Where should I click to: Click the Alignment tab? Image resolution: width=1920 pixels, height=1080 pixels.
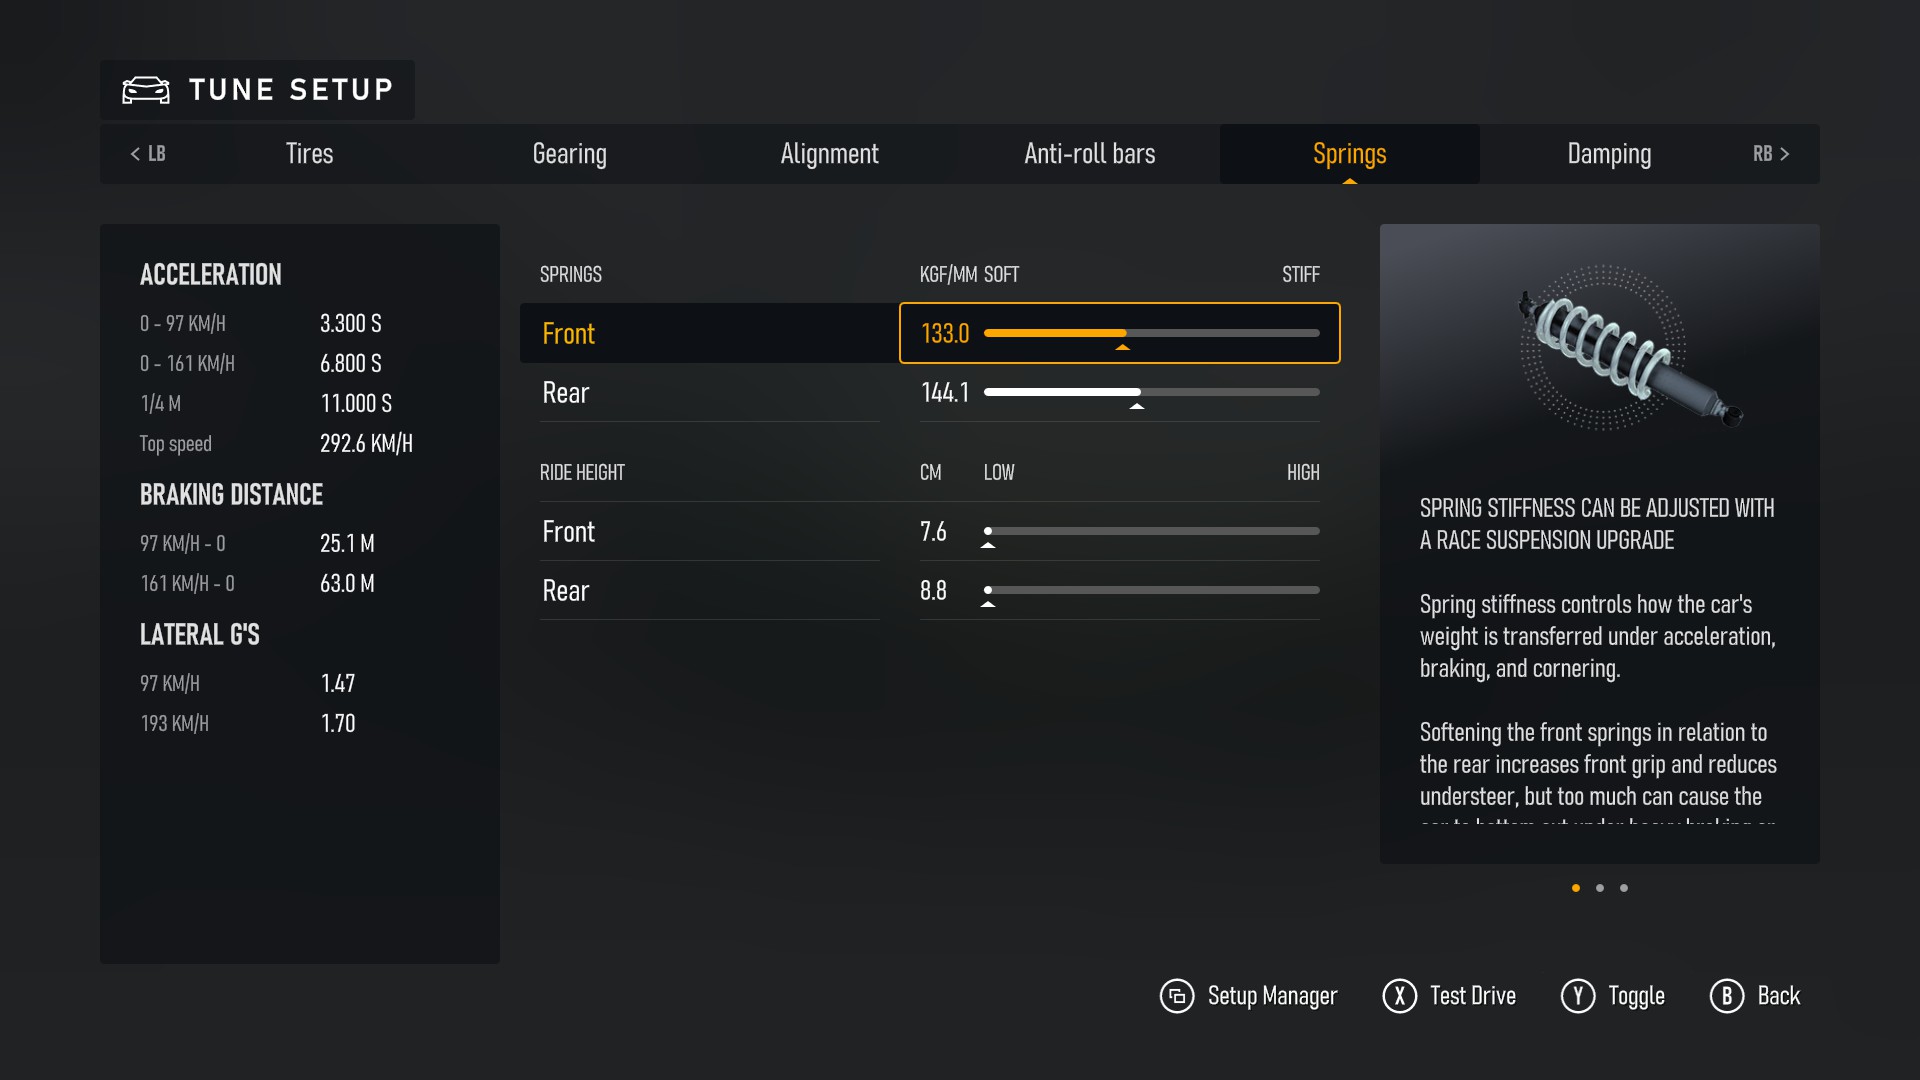click(x=829, y=154)
